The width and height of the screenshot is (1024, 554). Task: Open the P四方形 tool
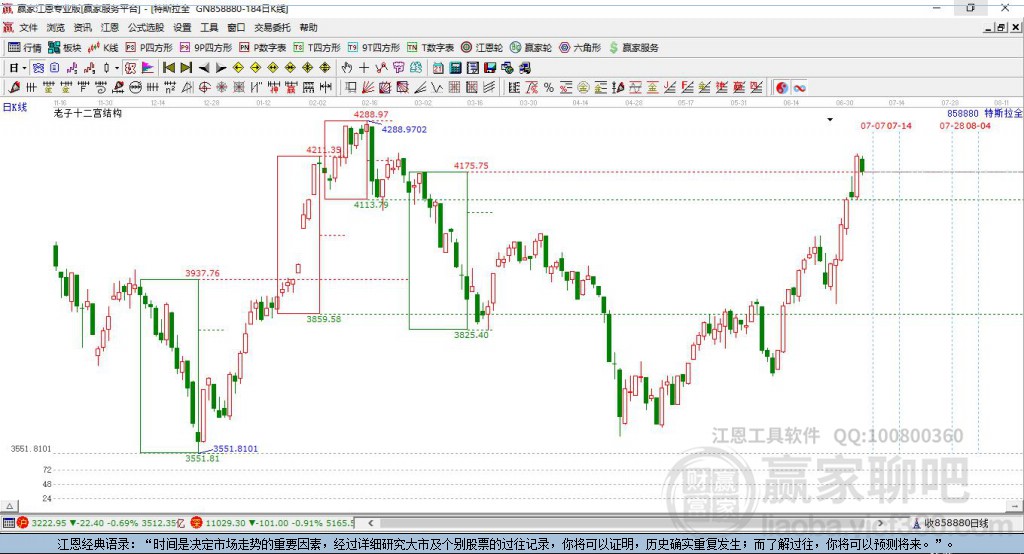coord(149,48)
